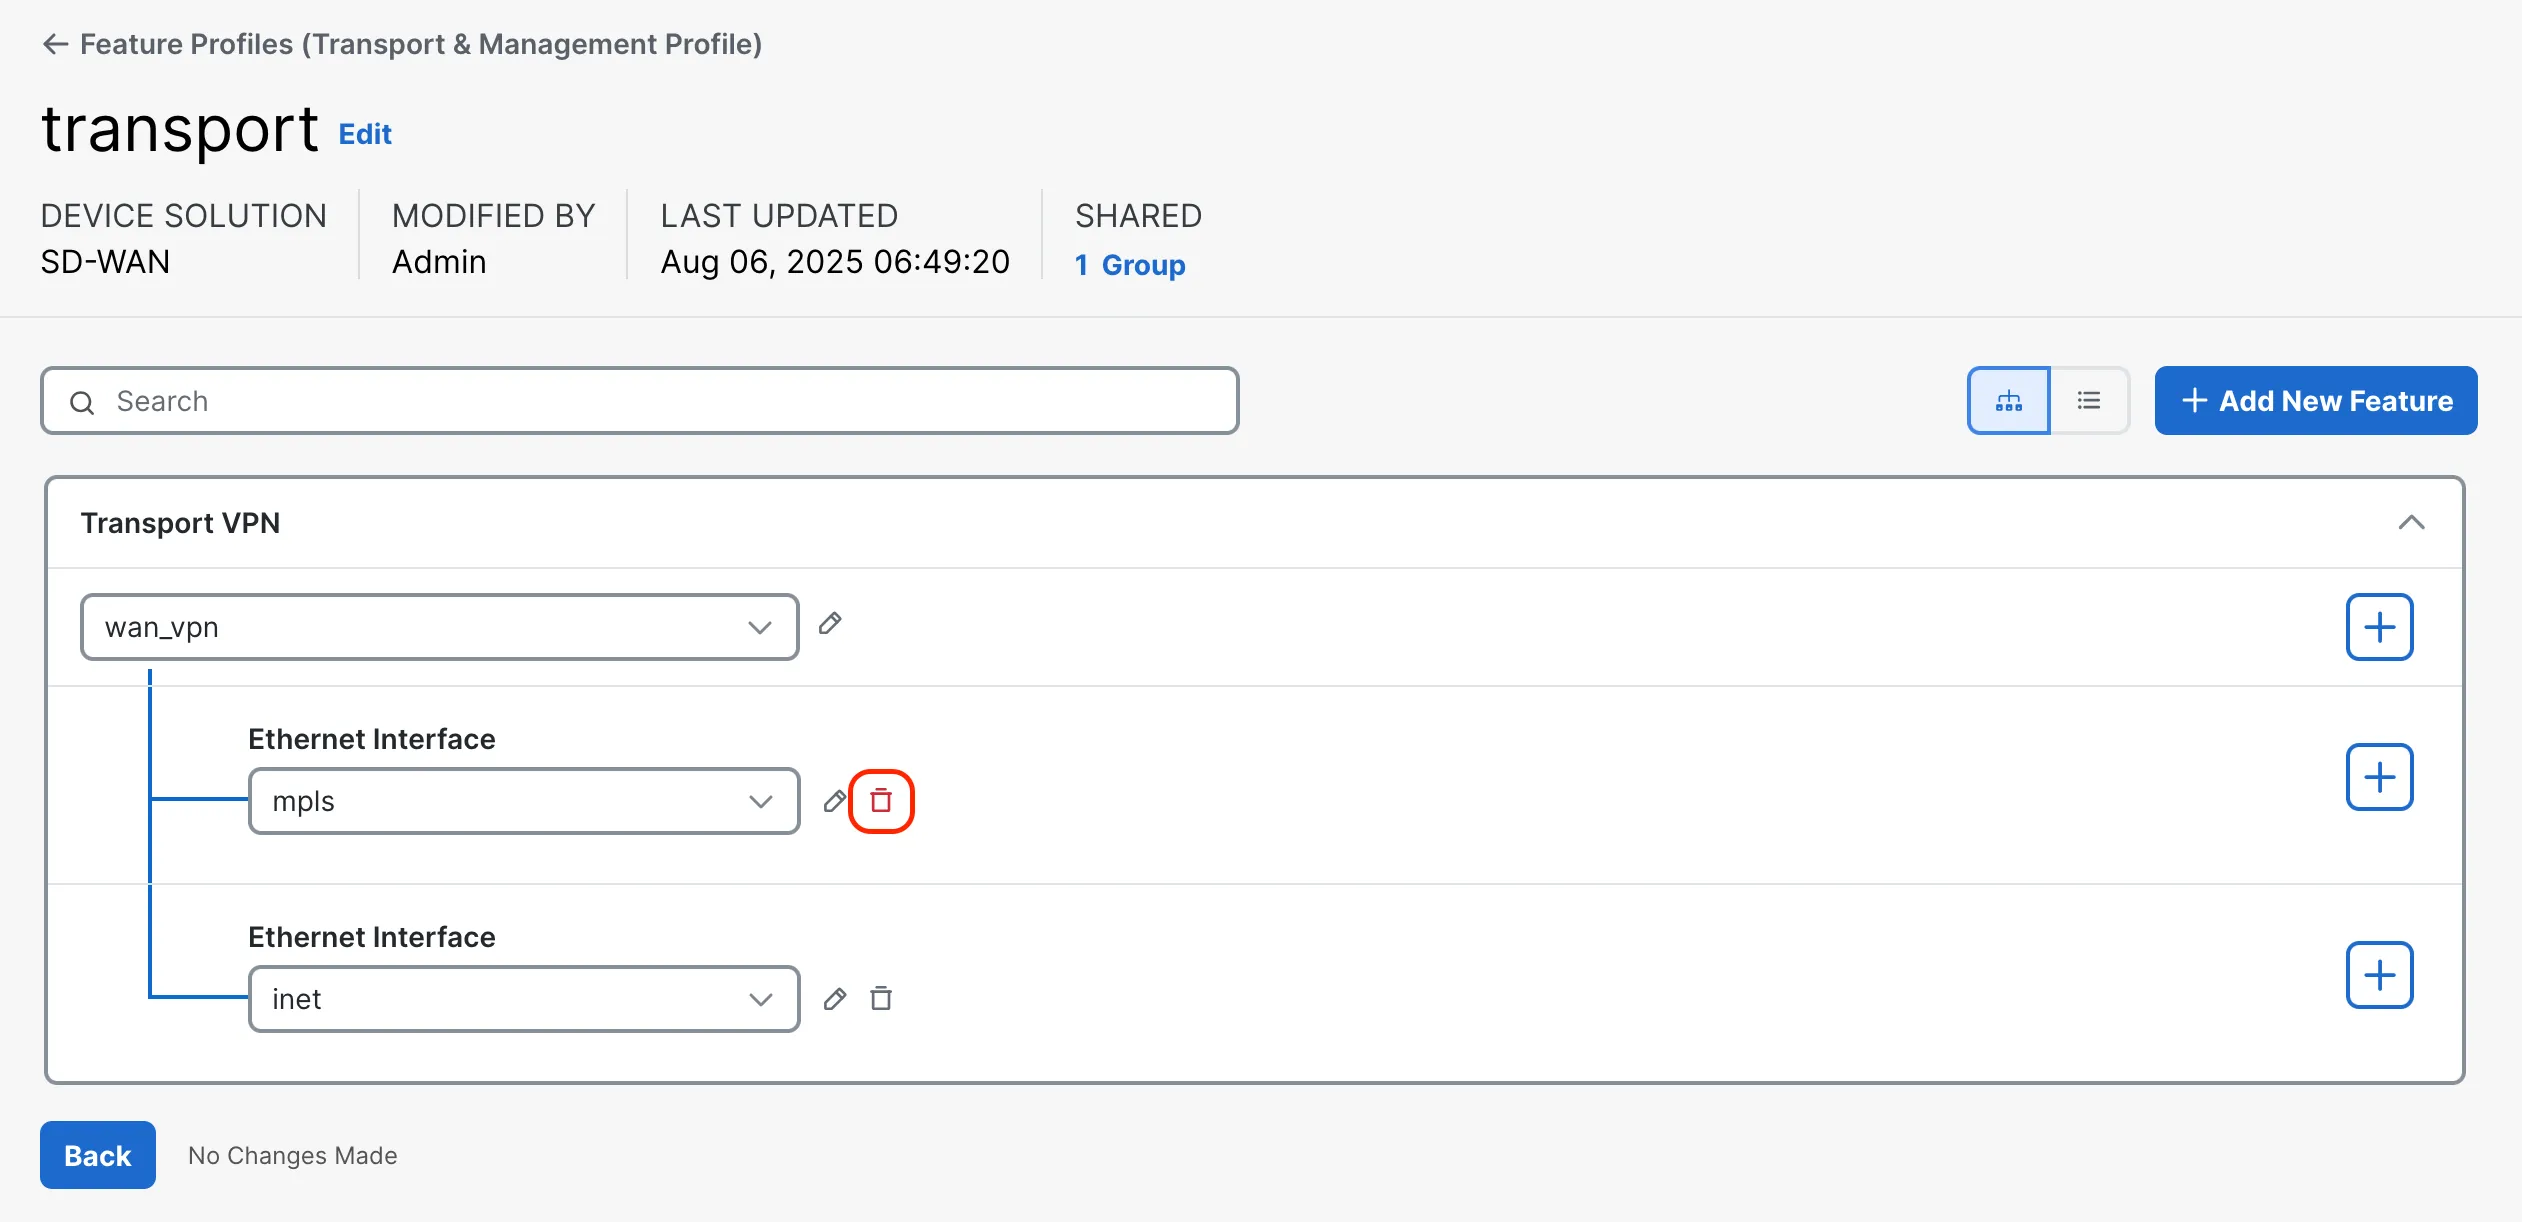Screen dimensions: 2522x1222
Task: Click Edit link beside transport title
Action: (365, 134)
